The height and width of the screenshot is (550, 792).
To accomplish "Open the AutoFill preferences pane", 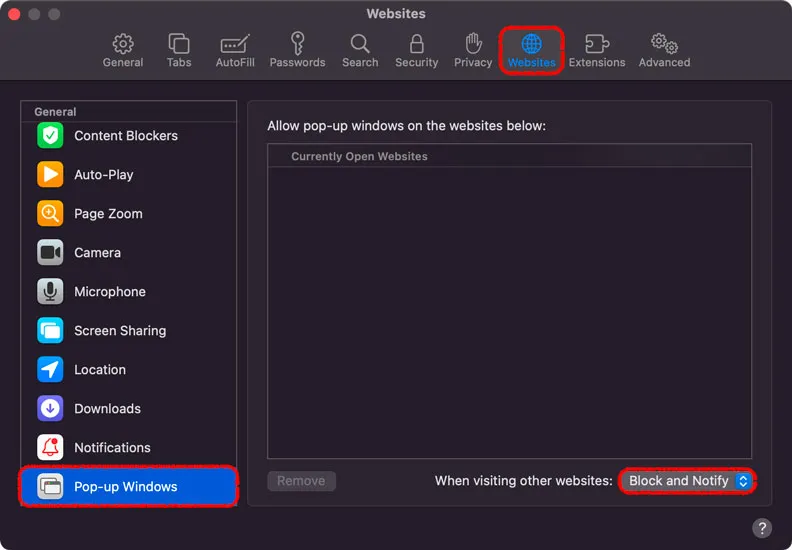I will [x=235, y=51].
